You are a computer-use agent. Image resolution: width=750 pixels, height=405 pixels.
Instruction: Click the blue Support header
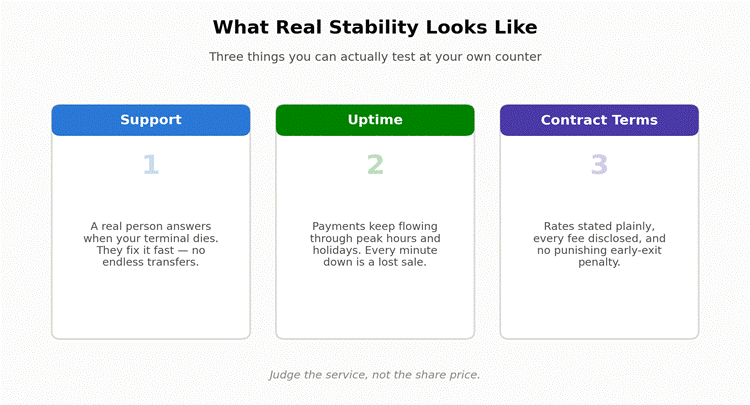coord(151,120)
